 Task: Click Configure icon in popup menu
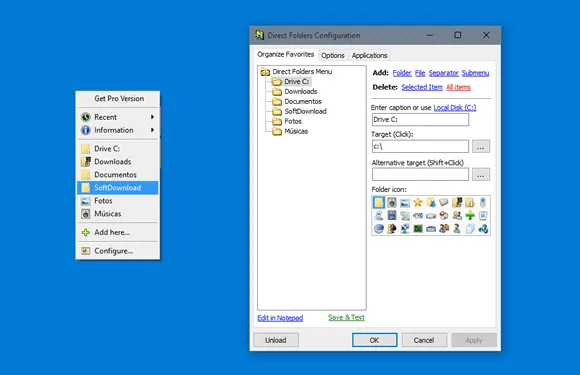click(x=85, y=251)
